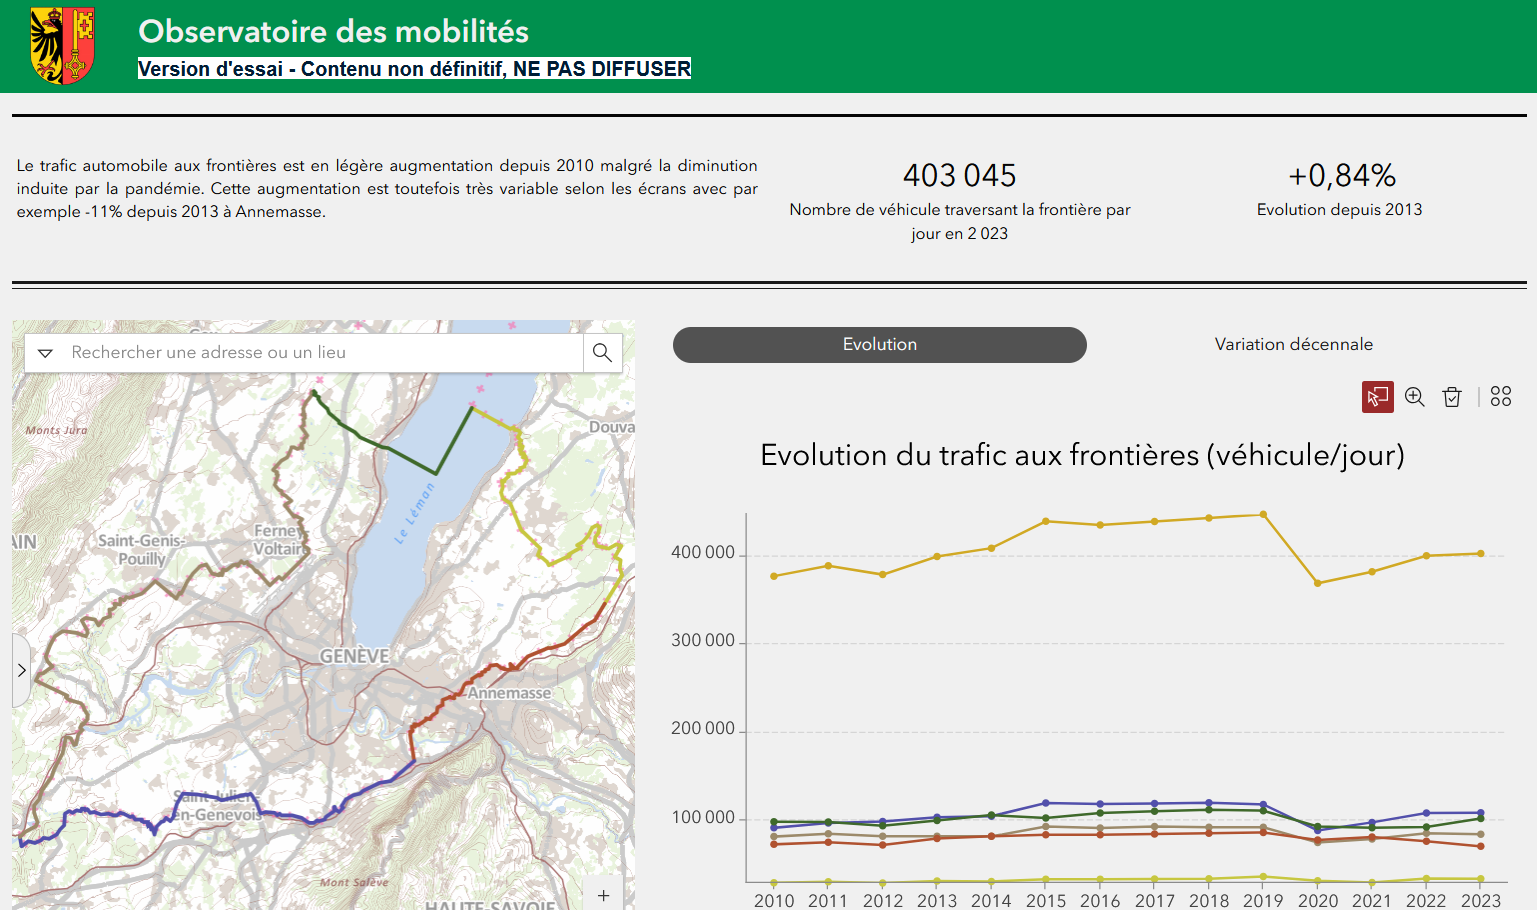
Task: Switch to the Variation décennale tab
Action: [1293, 344]
